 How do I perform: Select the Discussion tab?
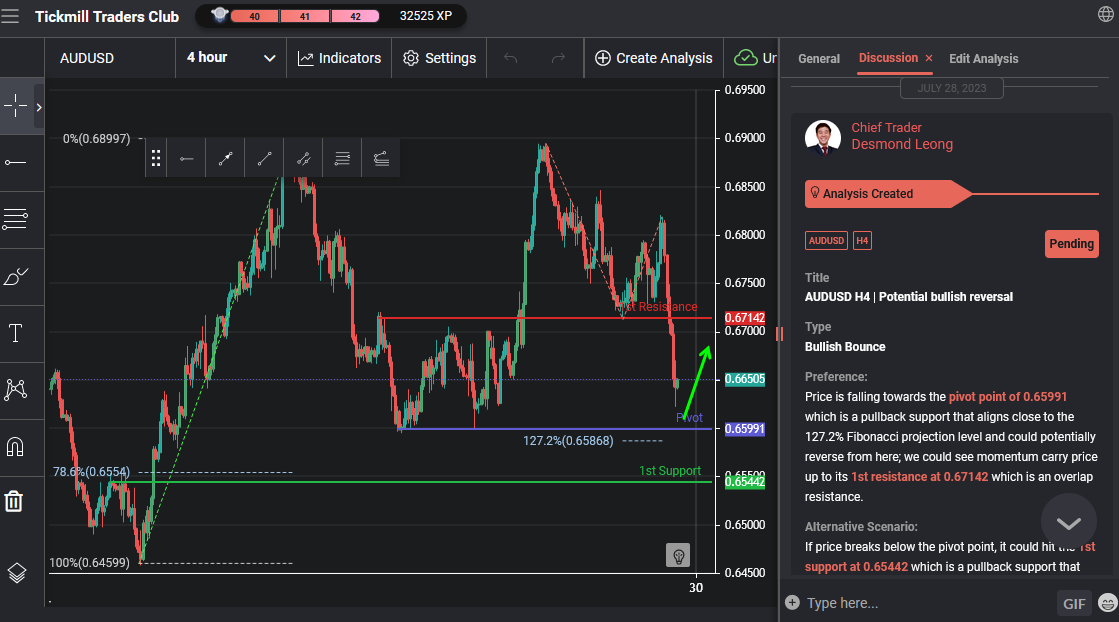[888, 58]
